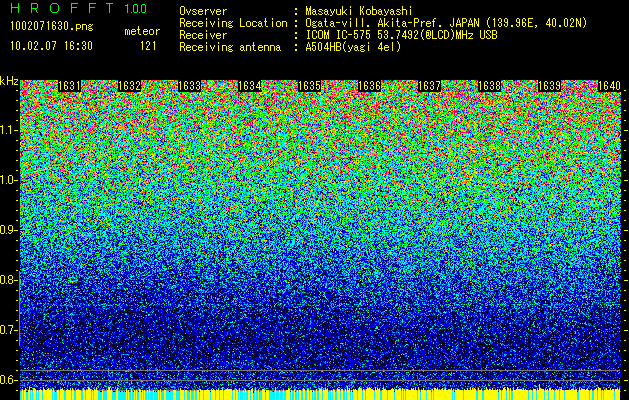Click the 1.0 frequency axis label

(x=8, y=180)
